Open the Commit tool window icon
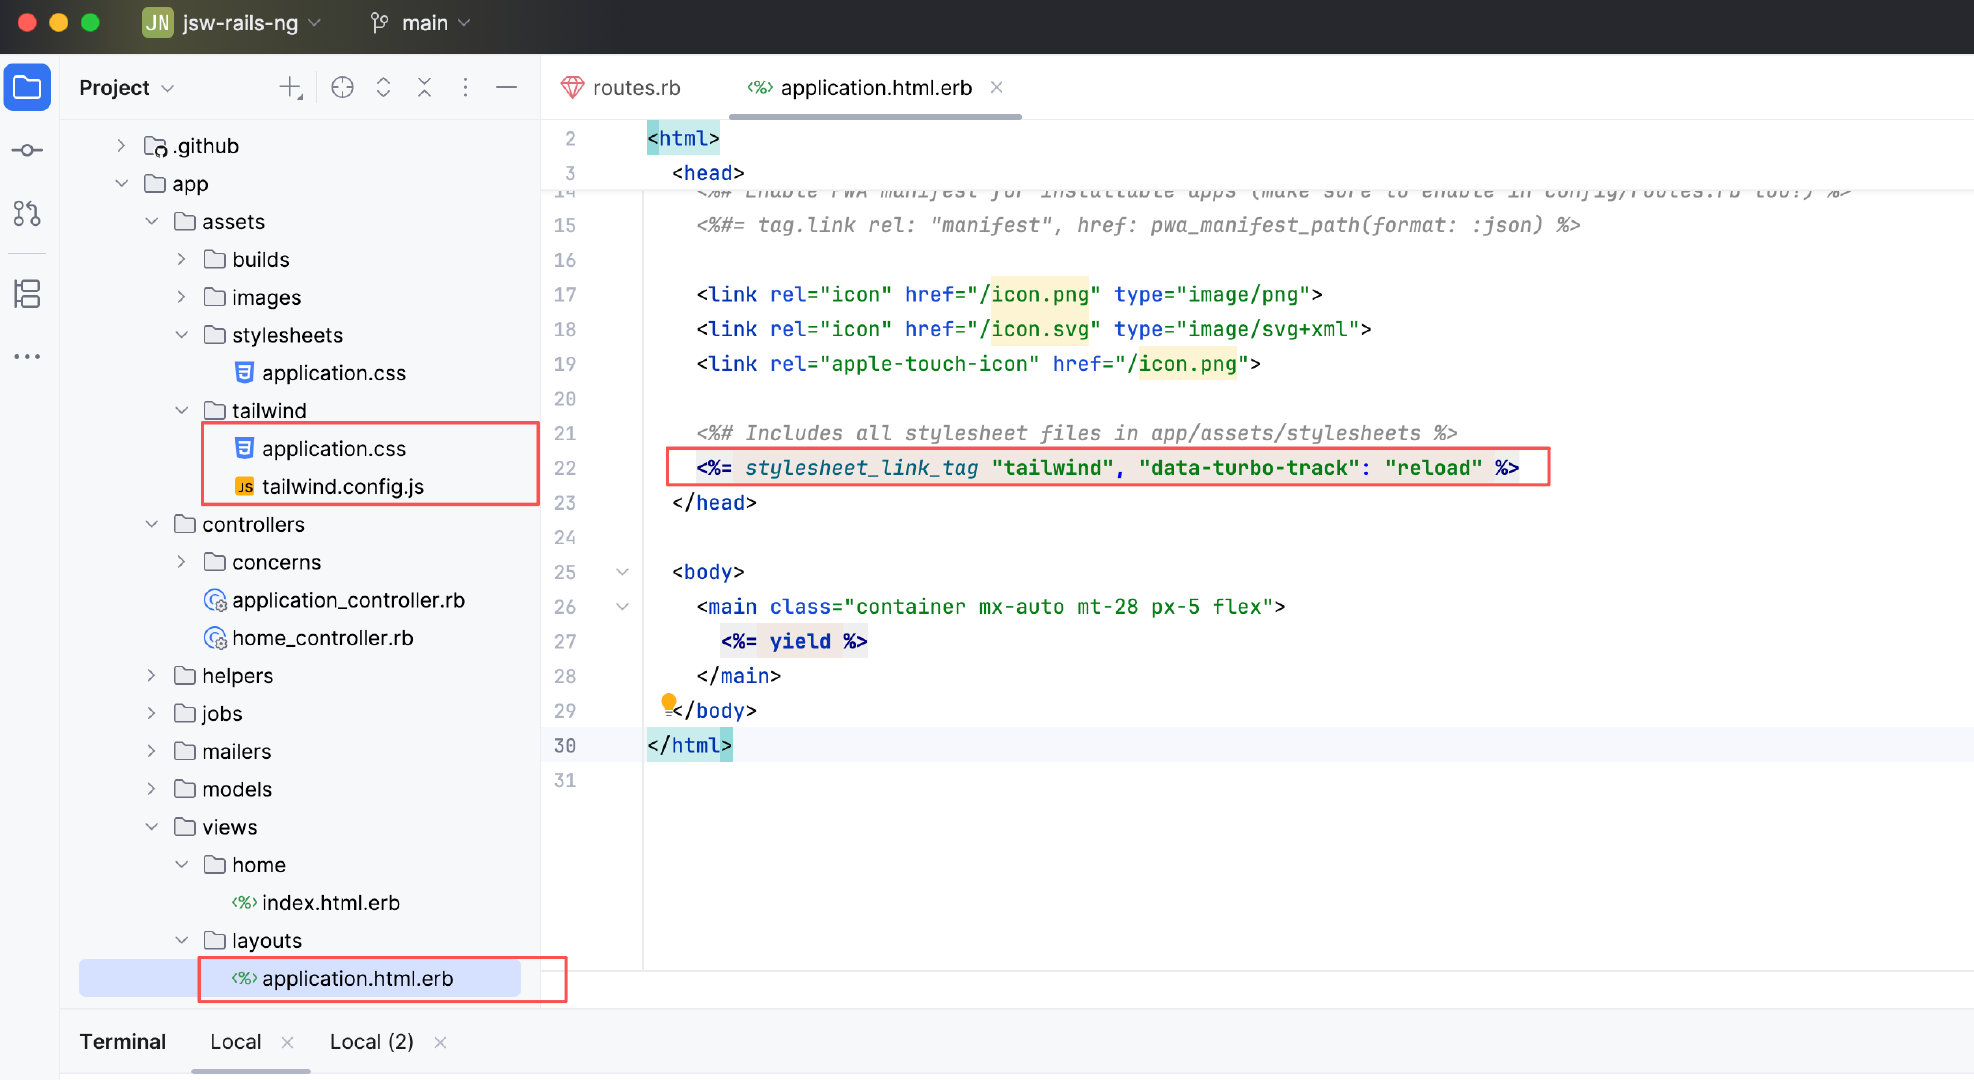 (x=27, y=150)
